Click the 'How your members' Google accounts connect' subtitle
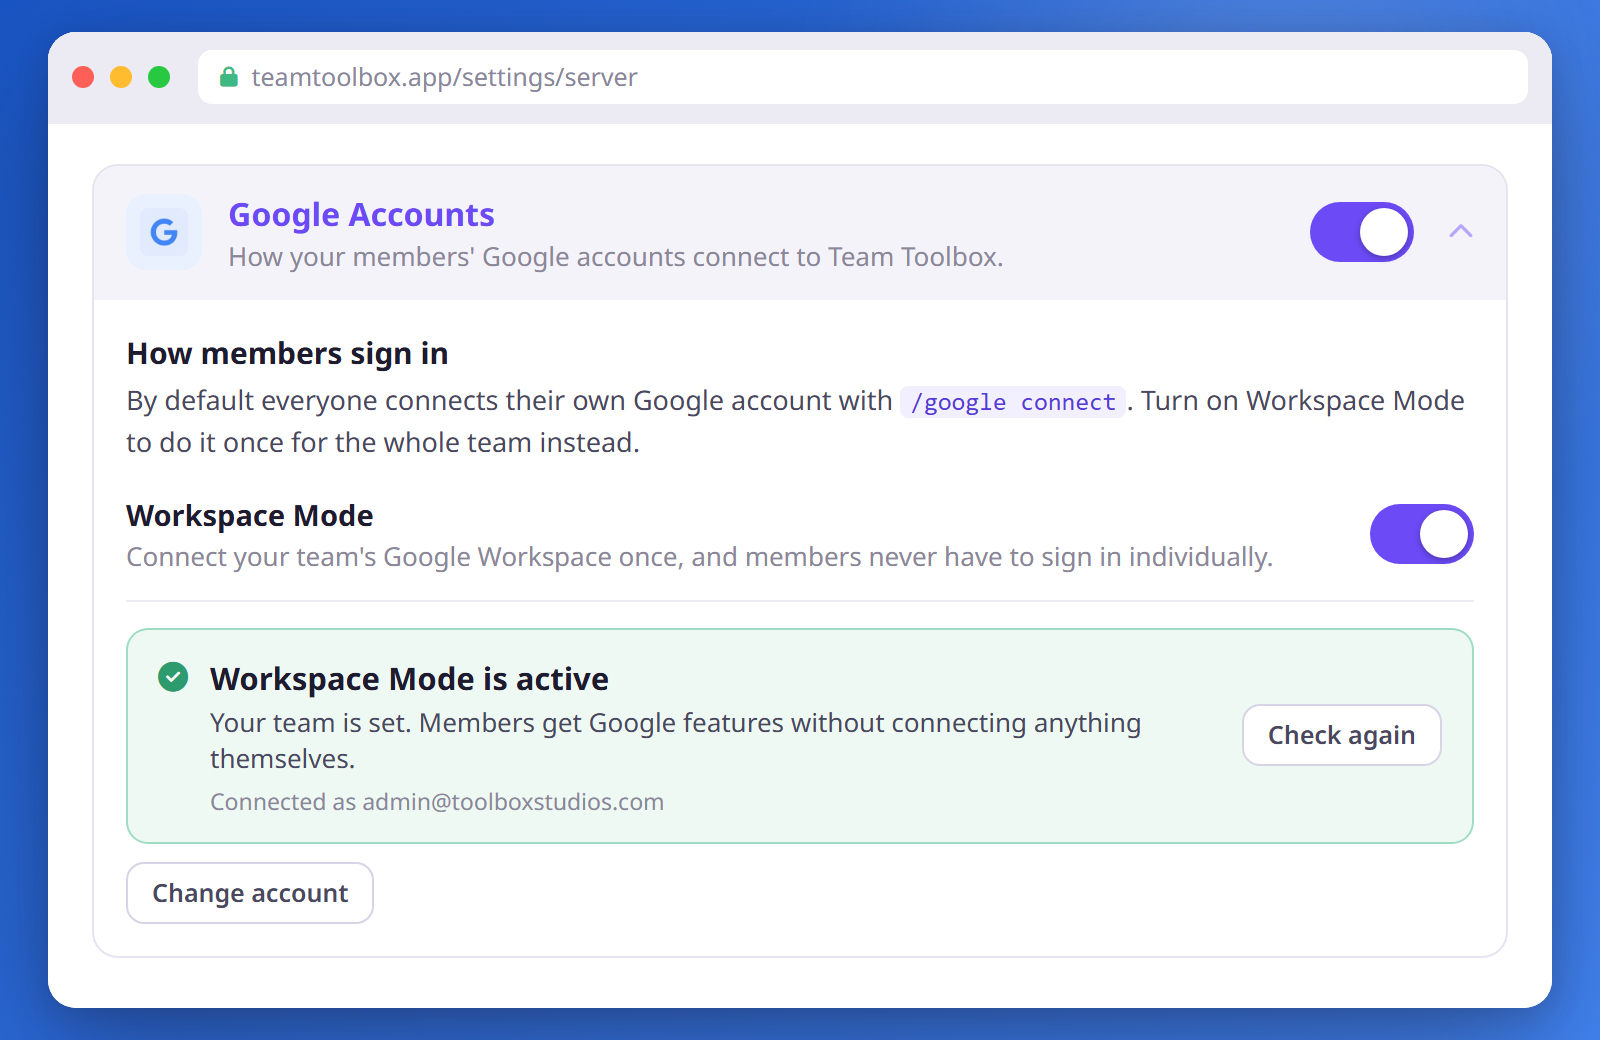This screenshot has height=1040, width=1600. point(616,257)
